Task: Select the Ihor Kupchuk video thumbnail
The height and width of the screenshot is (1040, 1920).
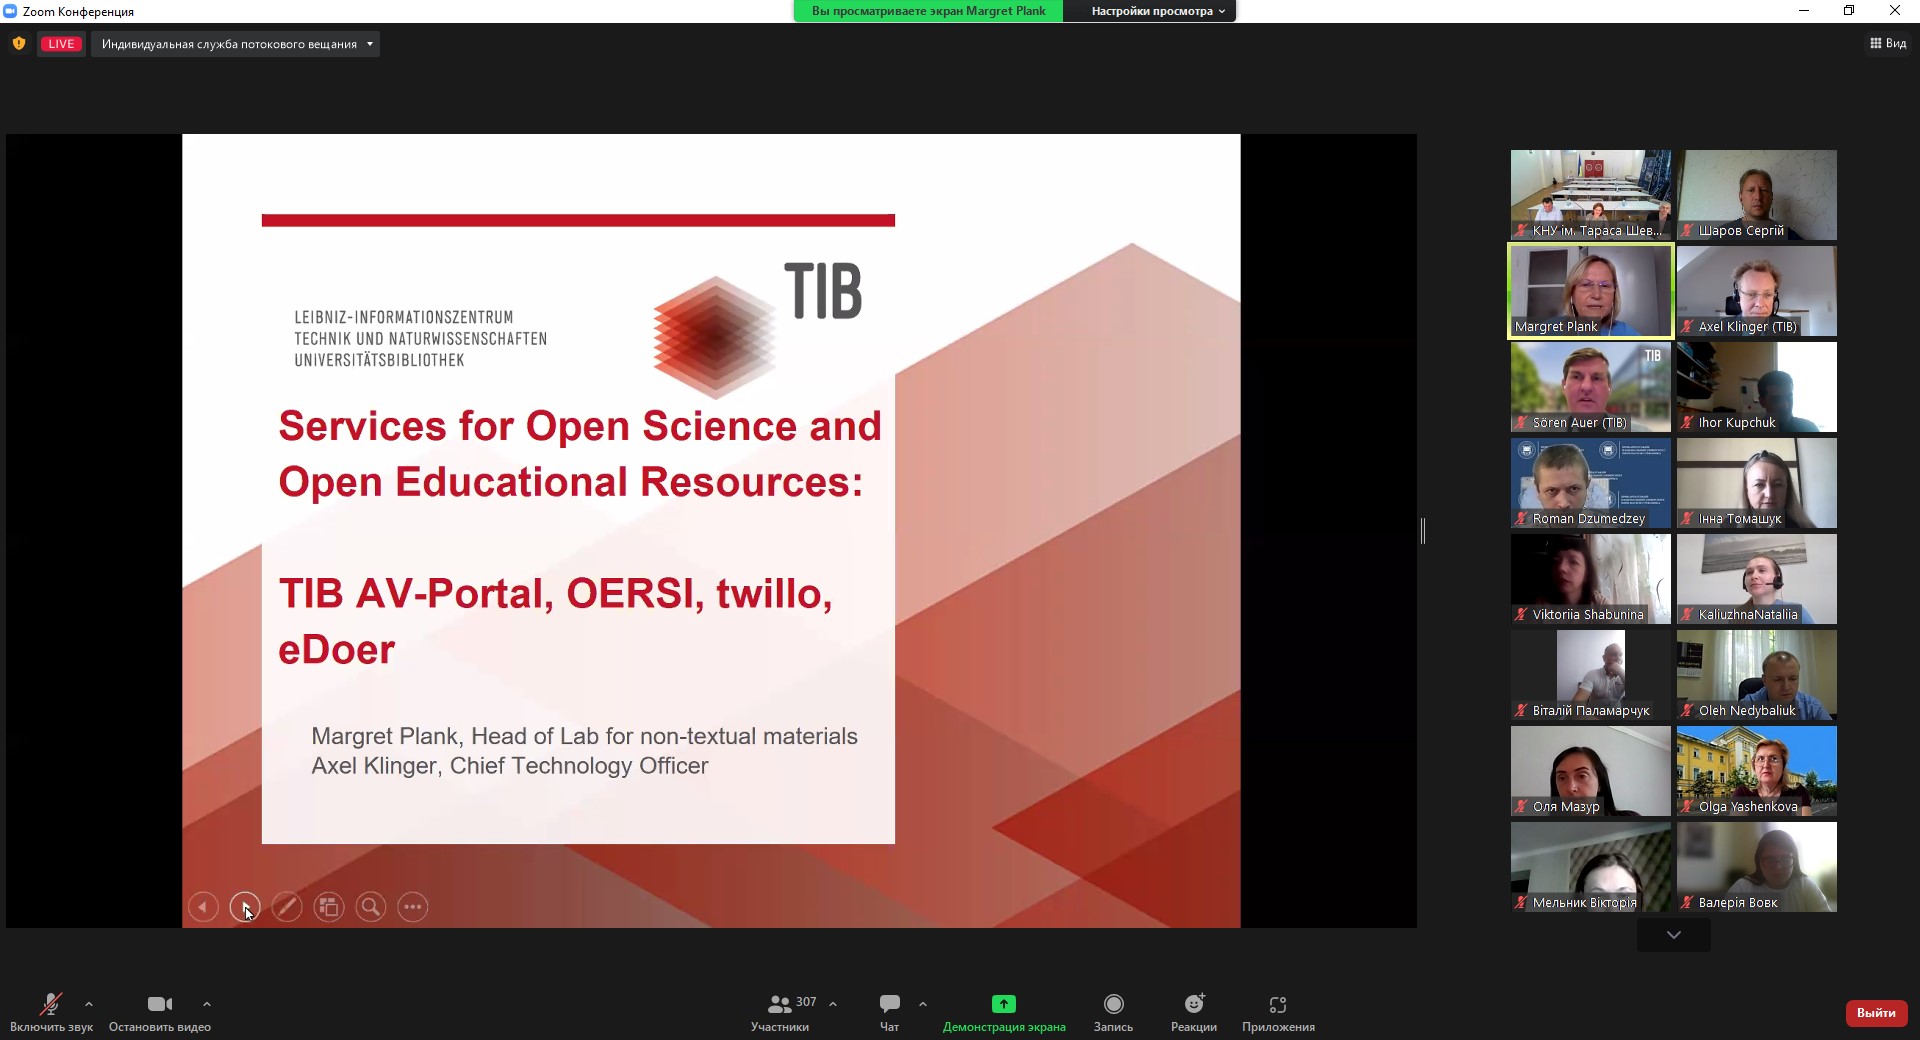Action: pos(1757,387)
